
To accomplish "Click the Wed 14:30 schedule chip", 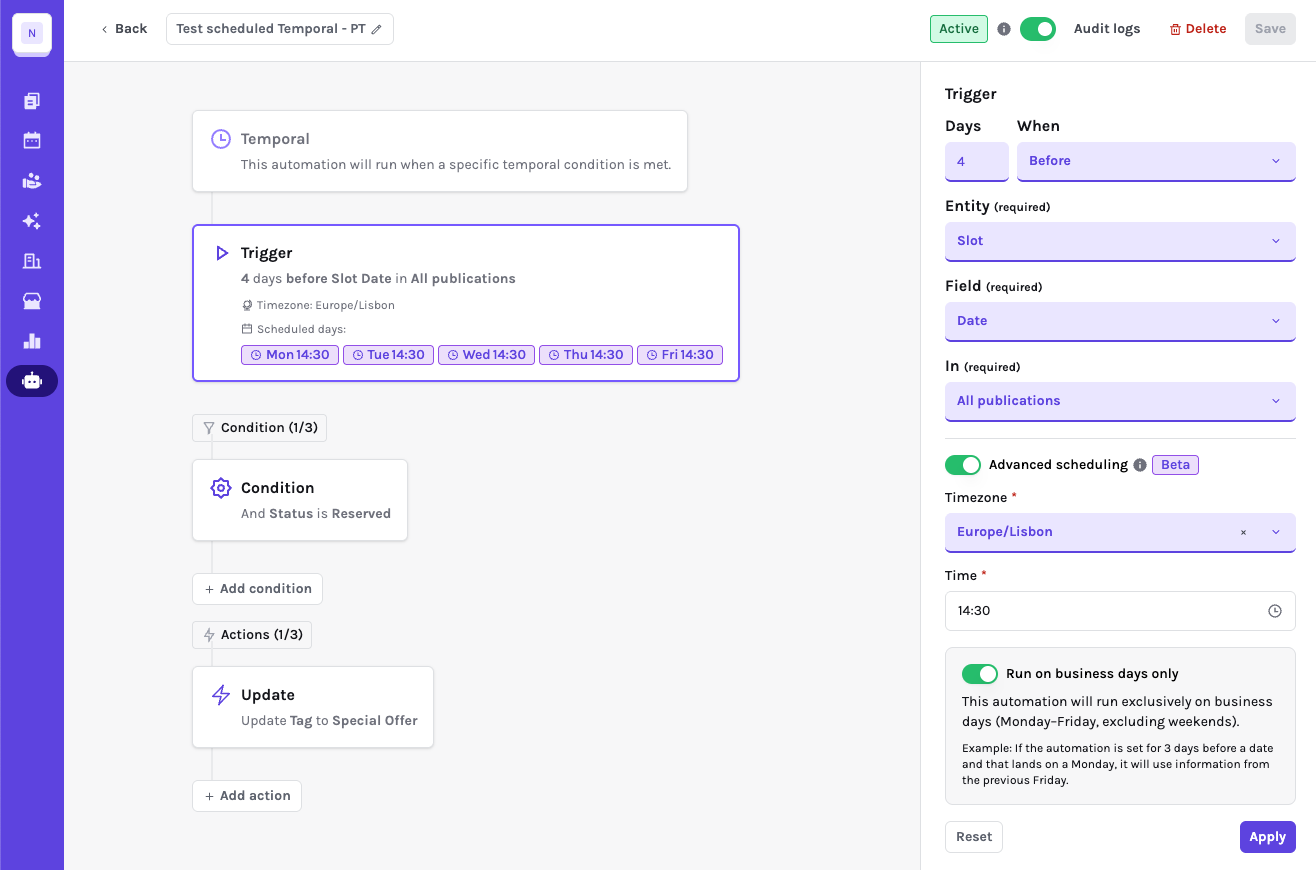I will click(486, 355).
